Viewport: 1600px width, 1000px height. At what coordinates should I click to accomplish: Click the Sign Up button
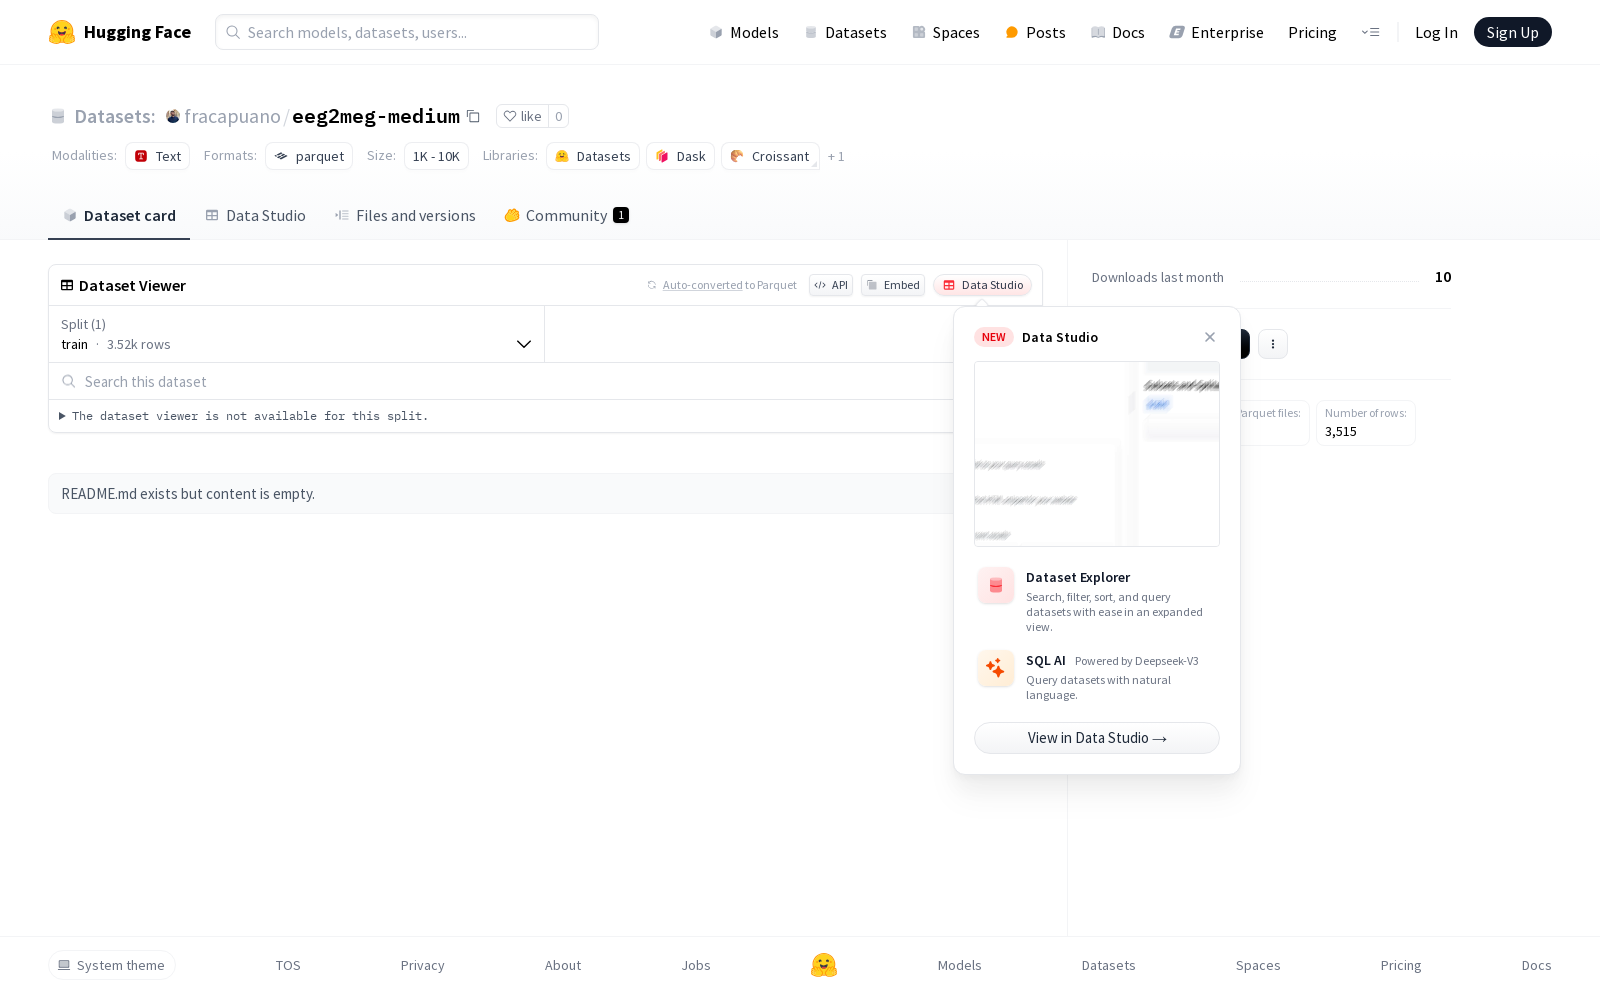tap(1513, 32)
